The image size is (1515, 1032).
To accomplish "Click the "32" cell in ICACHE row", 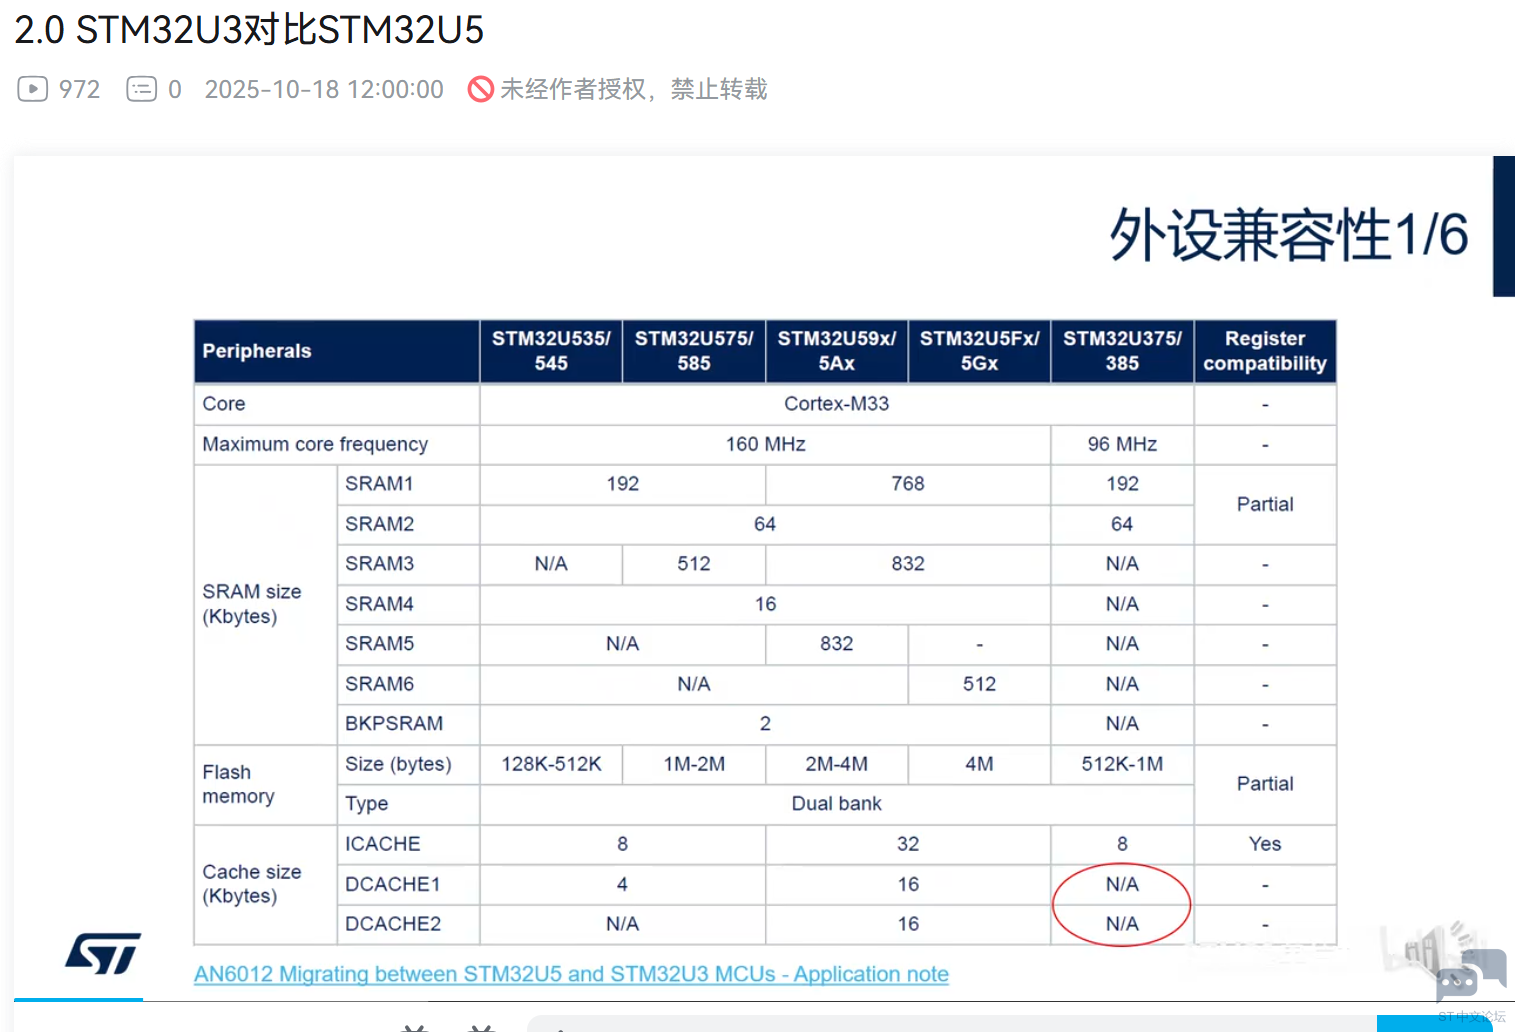I will tap(908, 844).
